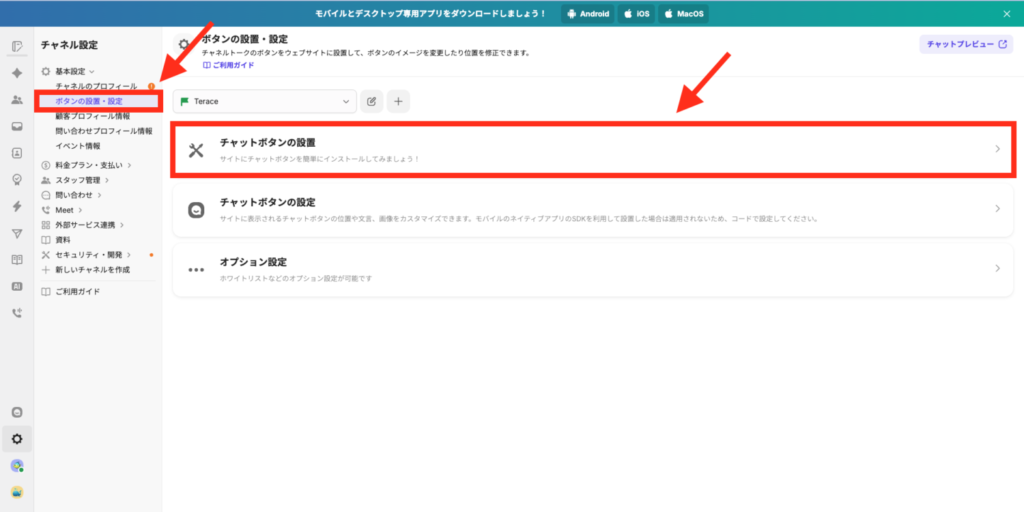
Task: Open the inbox tray icon in left rail
Action: [x=17, y=127]
